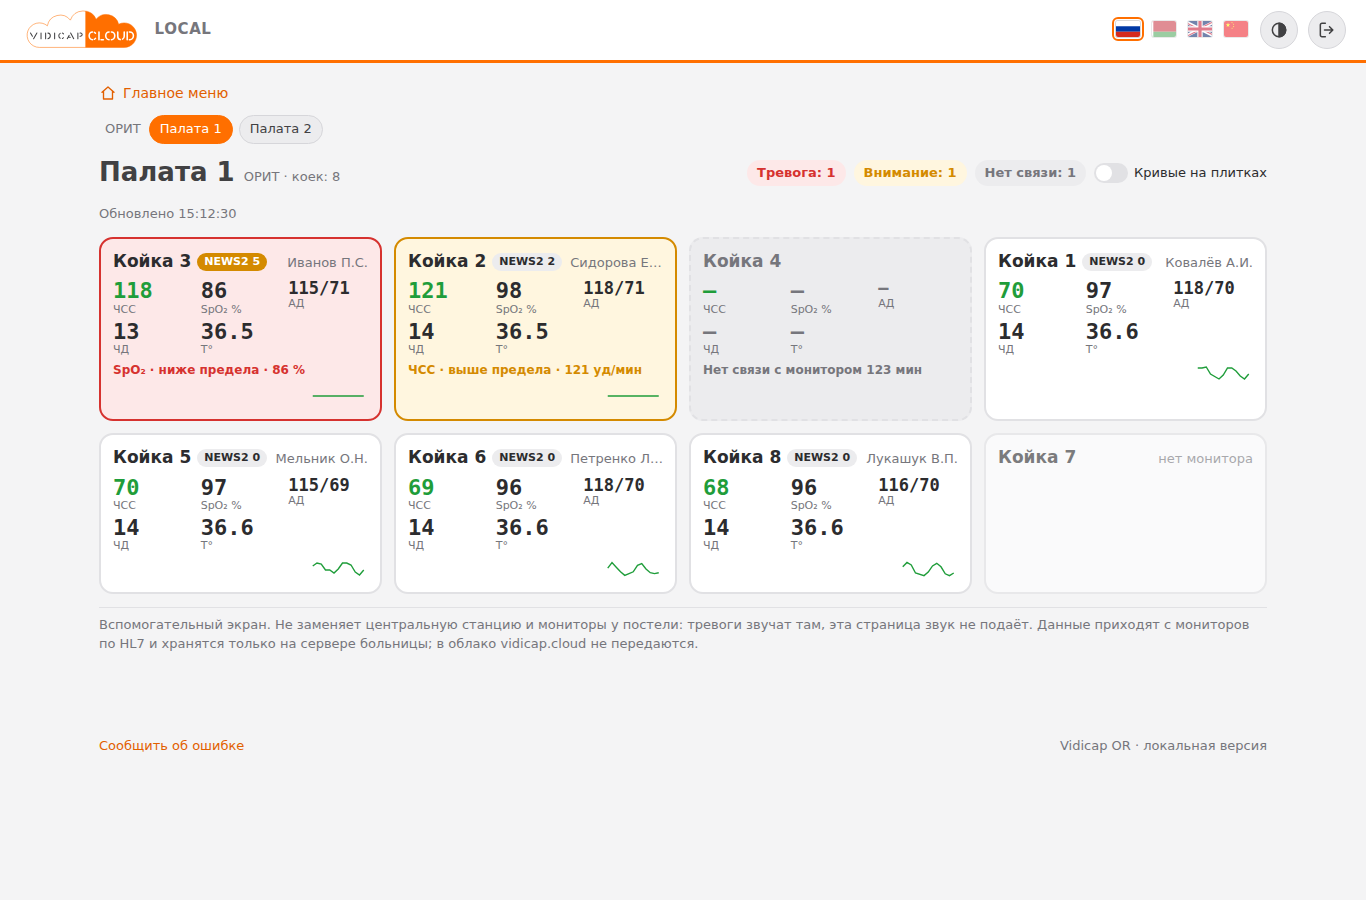Click the Обновлено 15:12:30 timestamp
Viewport: 1366px width, 900px height.
coord(168,214)
